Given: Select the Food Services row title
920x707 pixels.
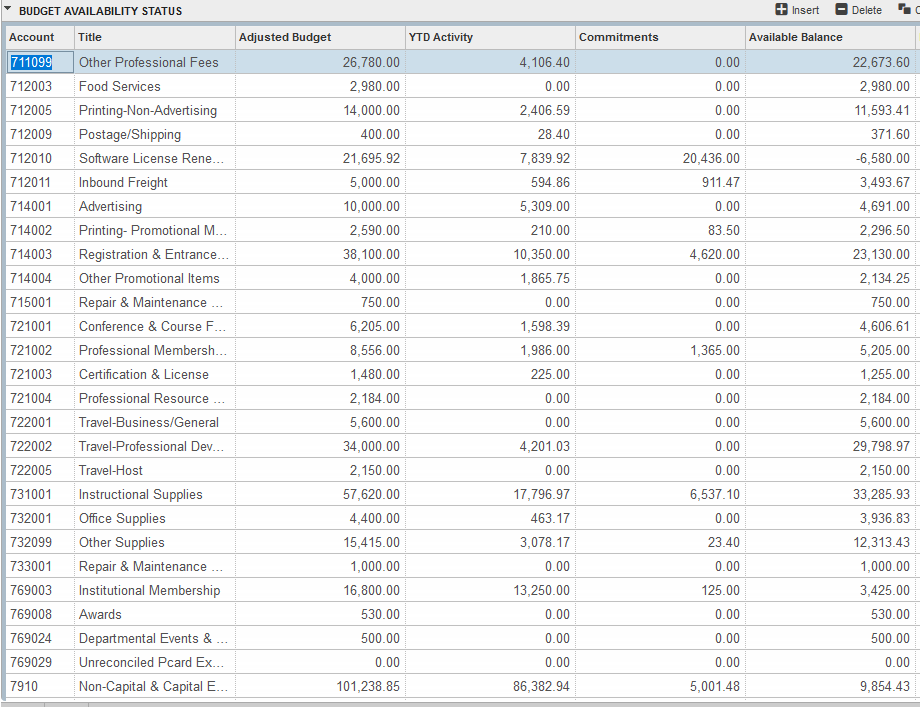Looking at the screenshot, I should pyautogui.click(x=120, y=86).
